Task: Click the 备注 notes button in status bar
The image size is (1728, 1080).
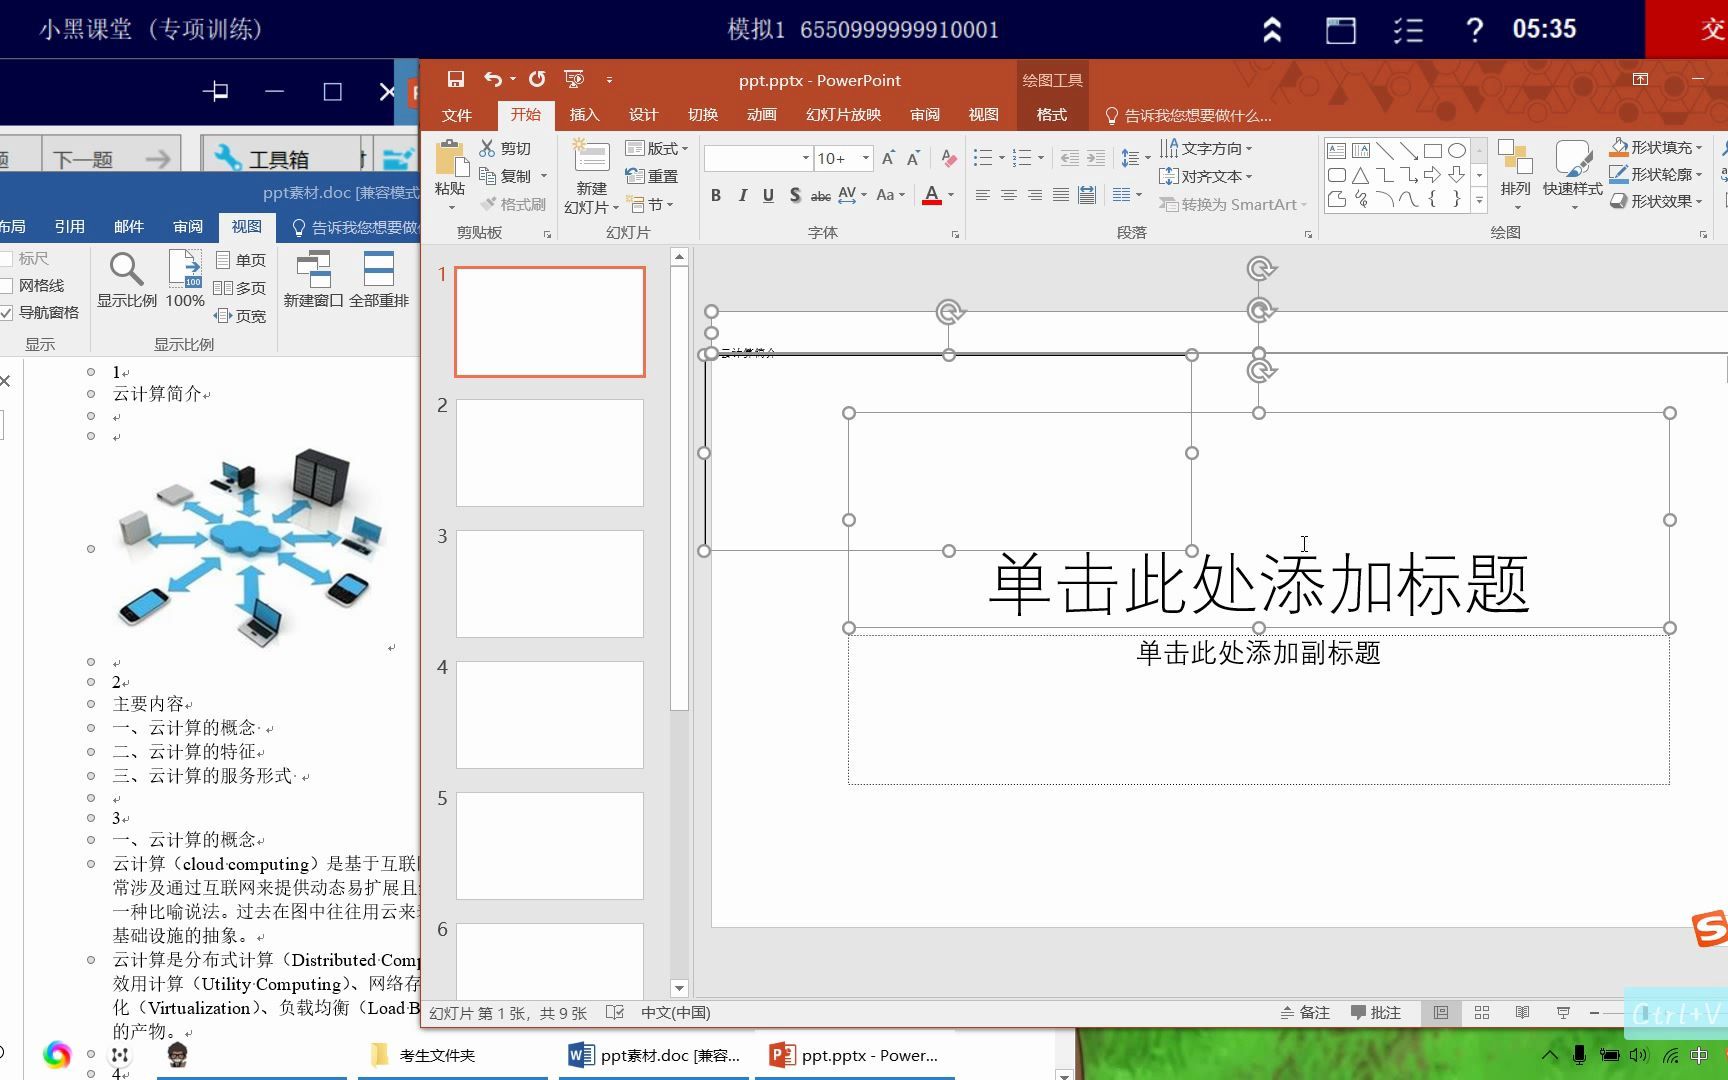Action: point(1305,1013)
